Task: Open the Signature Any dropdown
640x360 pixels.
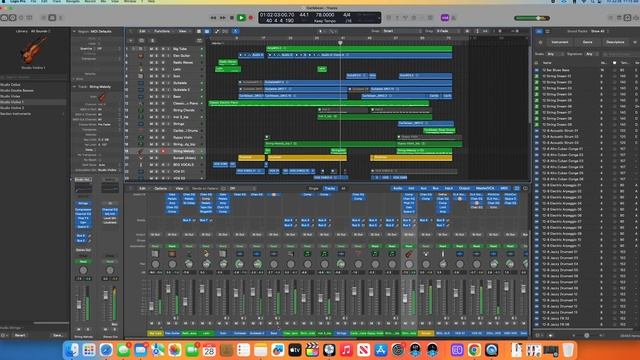Action: (591, 54)
